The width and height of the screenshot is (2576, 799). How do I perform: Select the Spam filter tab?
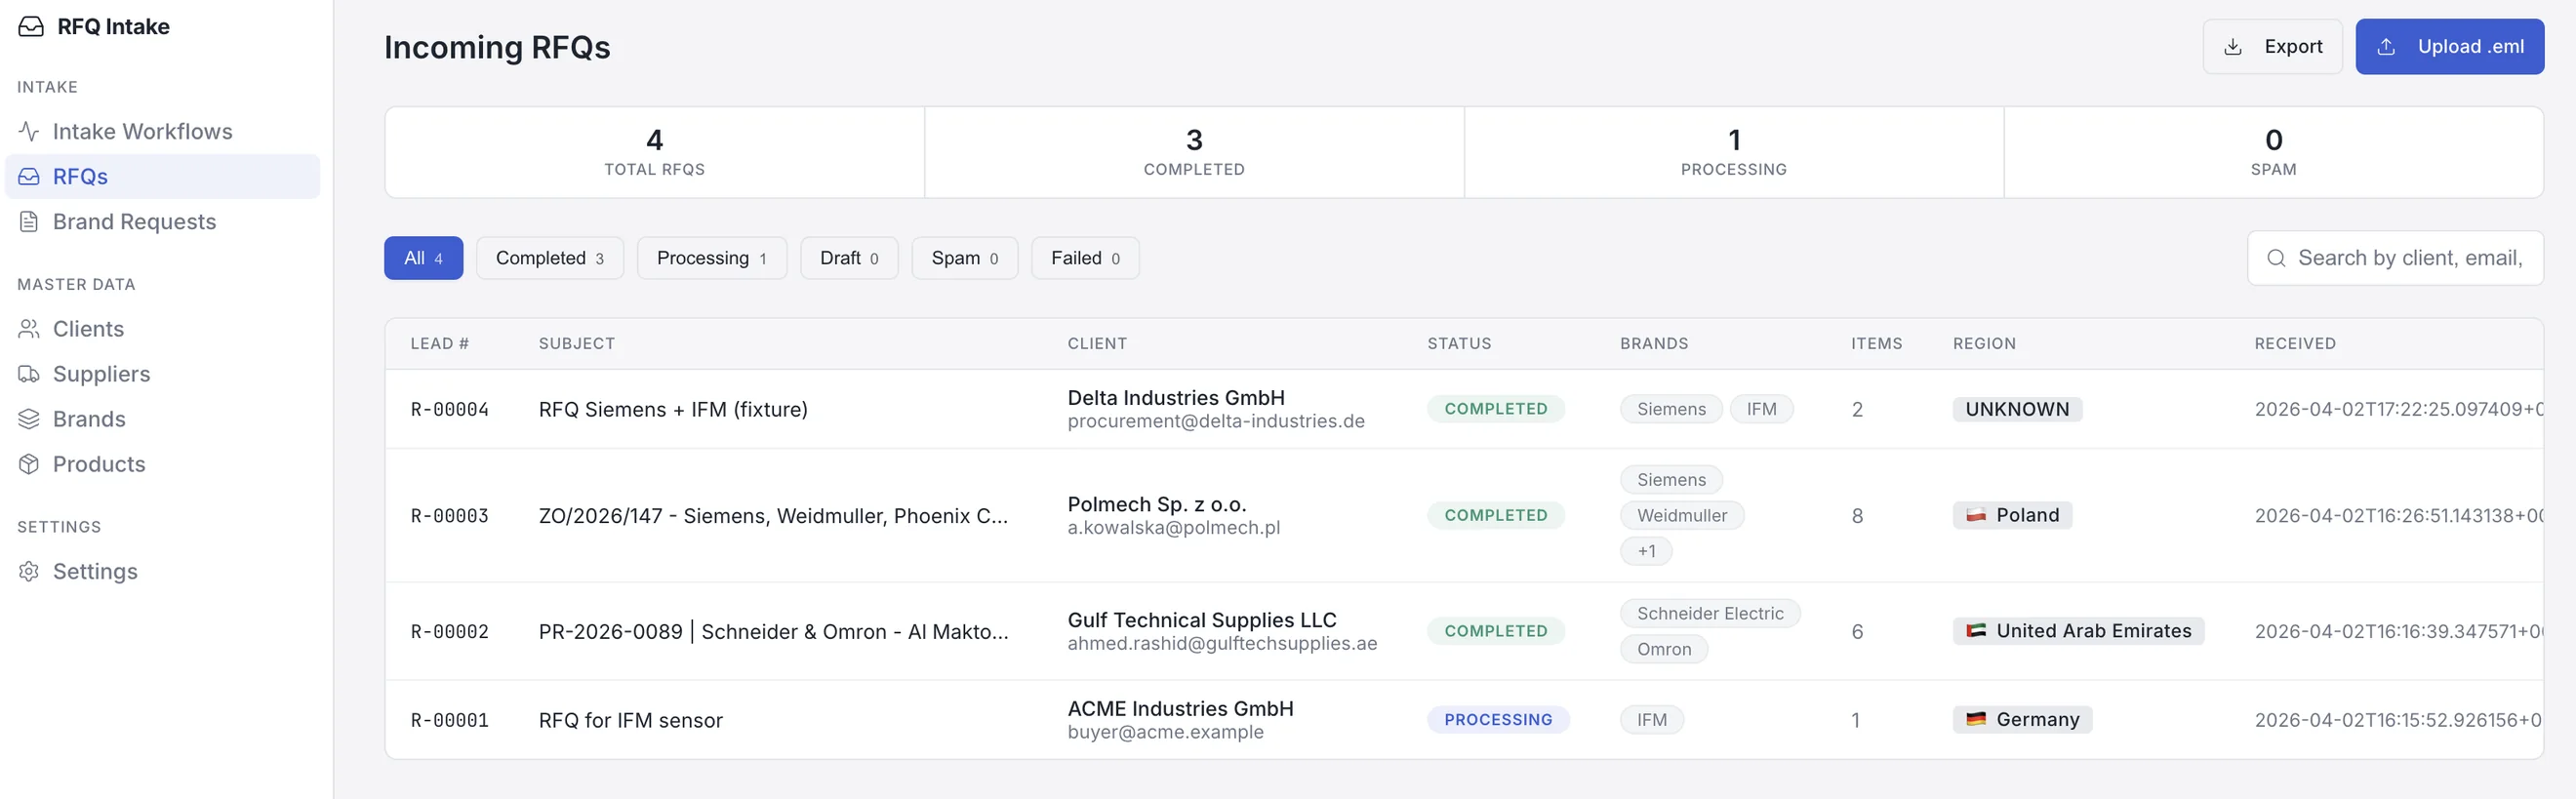964,258
